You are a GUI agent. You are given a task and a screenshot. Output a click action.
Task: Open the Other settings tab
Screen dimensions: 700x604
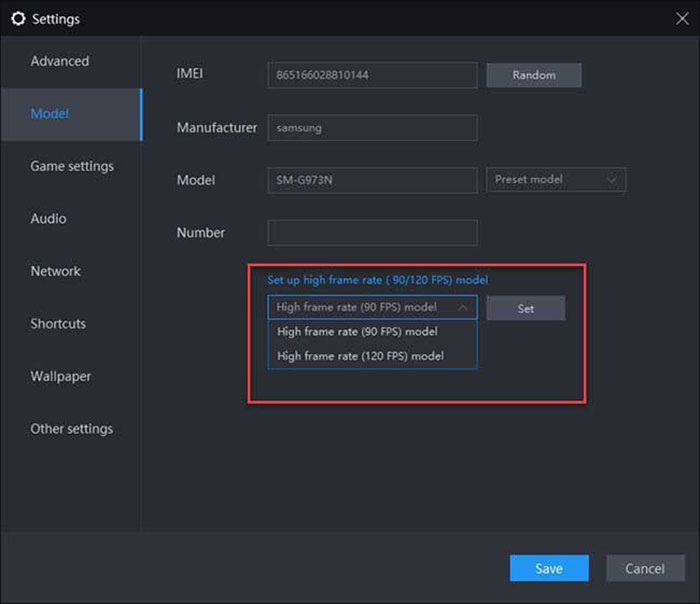click(72, 429)
